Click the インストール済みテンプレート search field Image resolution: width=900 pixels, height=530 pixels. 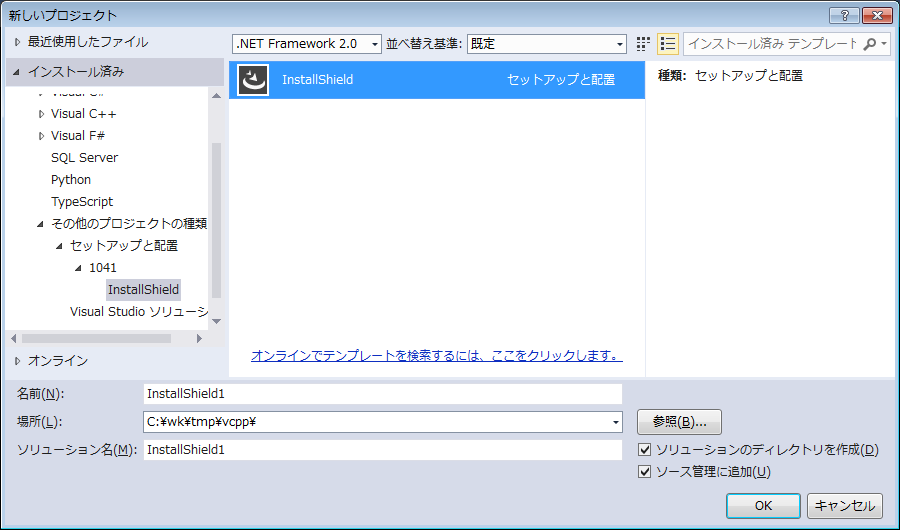[773, 44]
